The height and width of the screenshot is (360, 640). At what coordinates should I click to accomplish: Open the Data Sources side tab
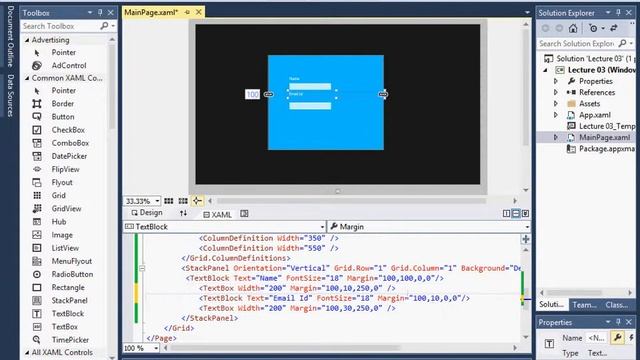tap(11, 95)
